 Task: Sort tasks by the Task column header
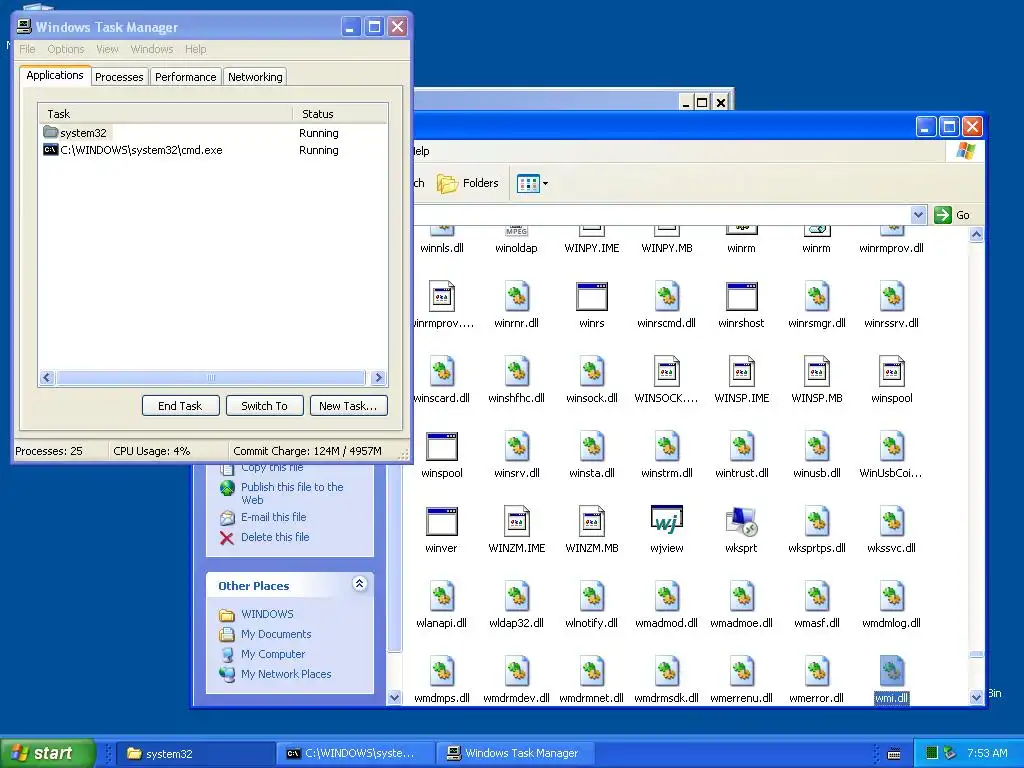[165, 114]
